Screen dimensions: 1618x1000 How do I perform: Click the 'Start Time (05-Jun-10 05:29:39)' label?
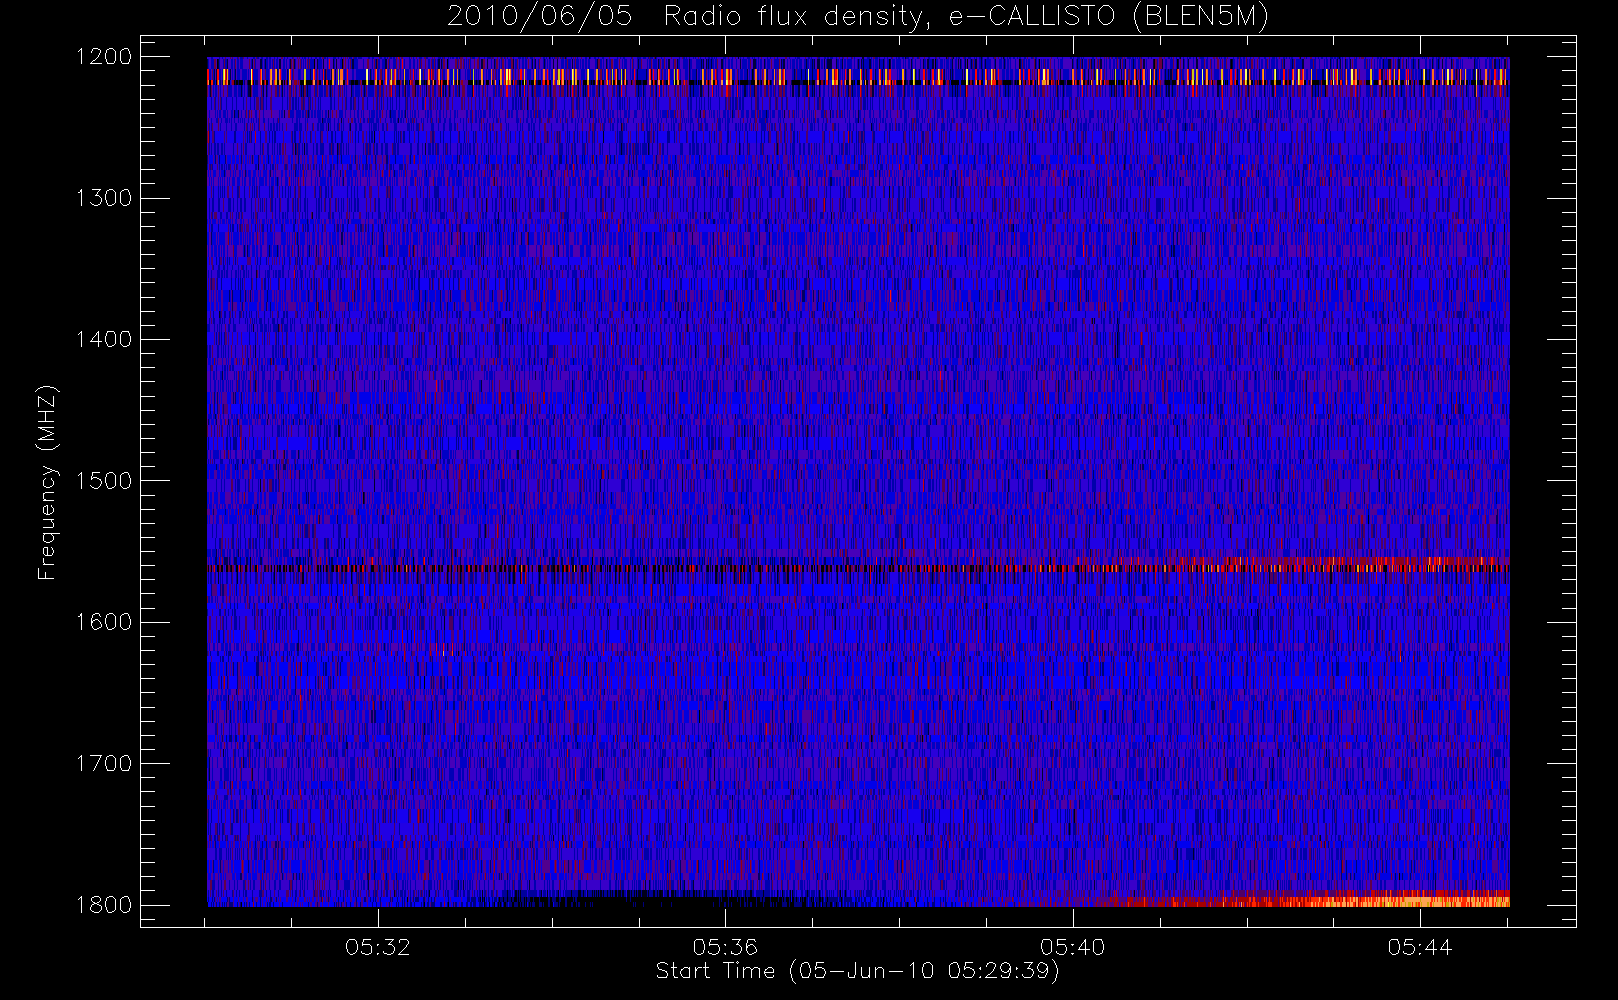pyautogui.click(x=857, y=971)
